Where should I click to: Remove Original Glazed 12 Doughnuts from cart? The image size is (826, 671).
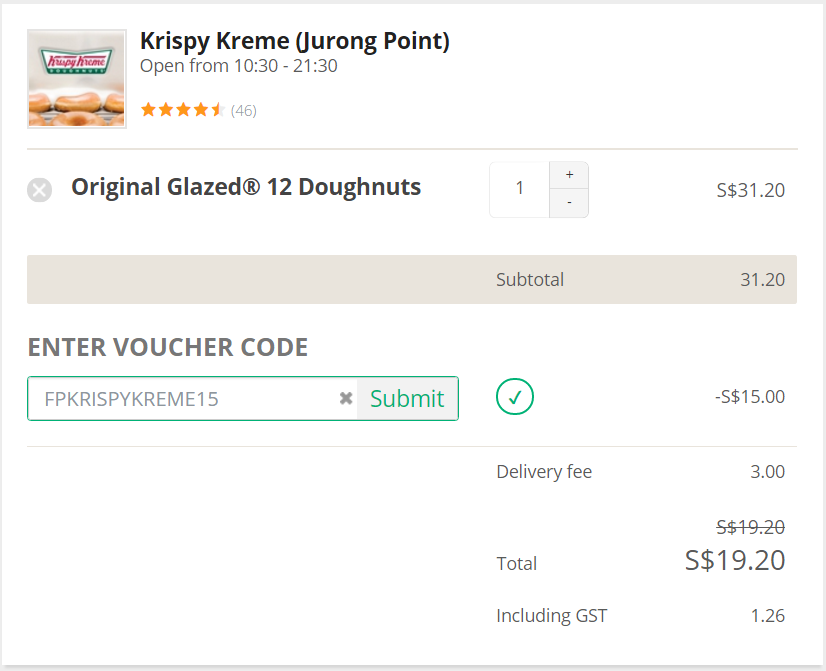tap(40, 190)
